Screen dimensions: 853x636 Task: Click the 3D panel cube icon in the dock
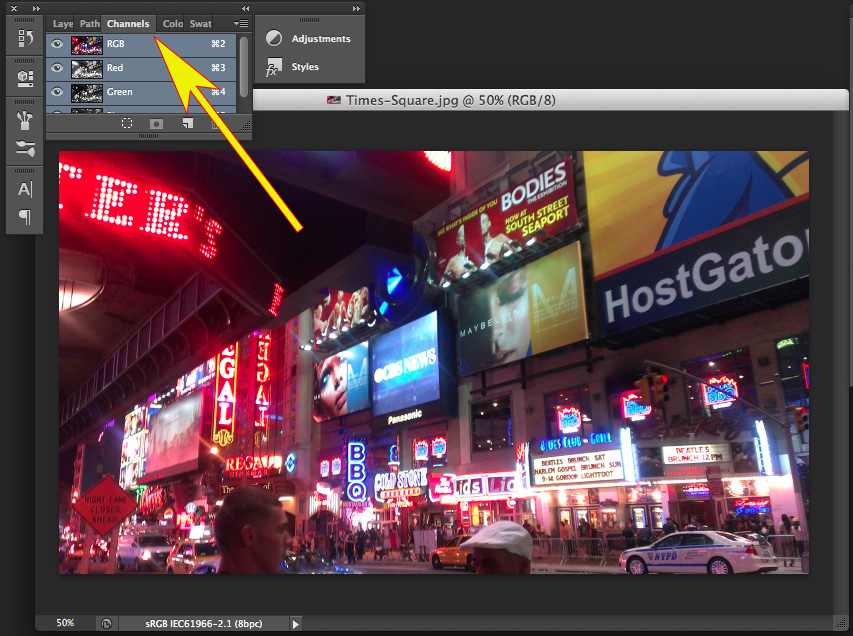point(24,75)
